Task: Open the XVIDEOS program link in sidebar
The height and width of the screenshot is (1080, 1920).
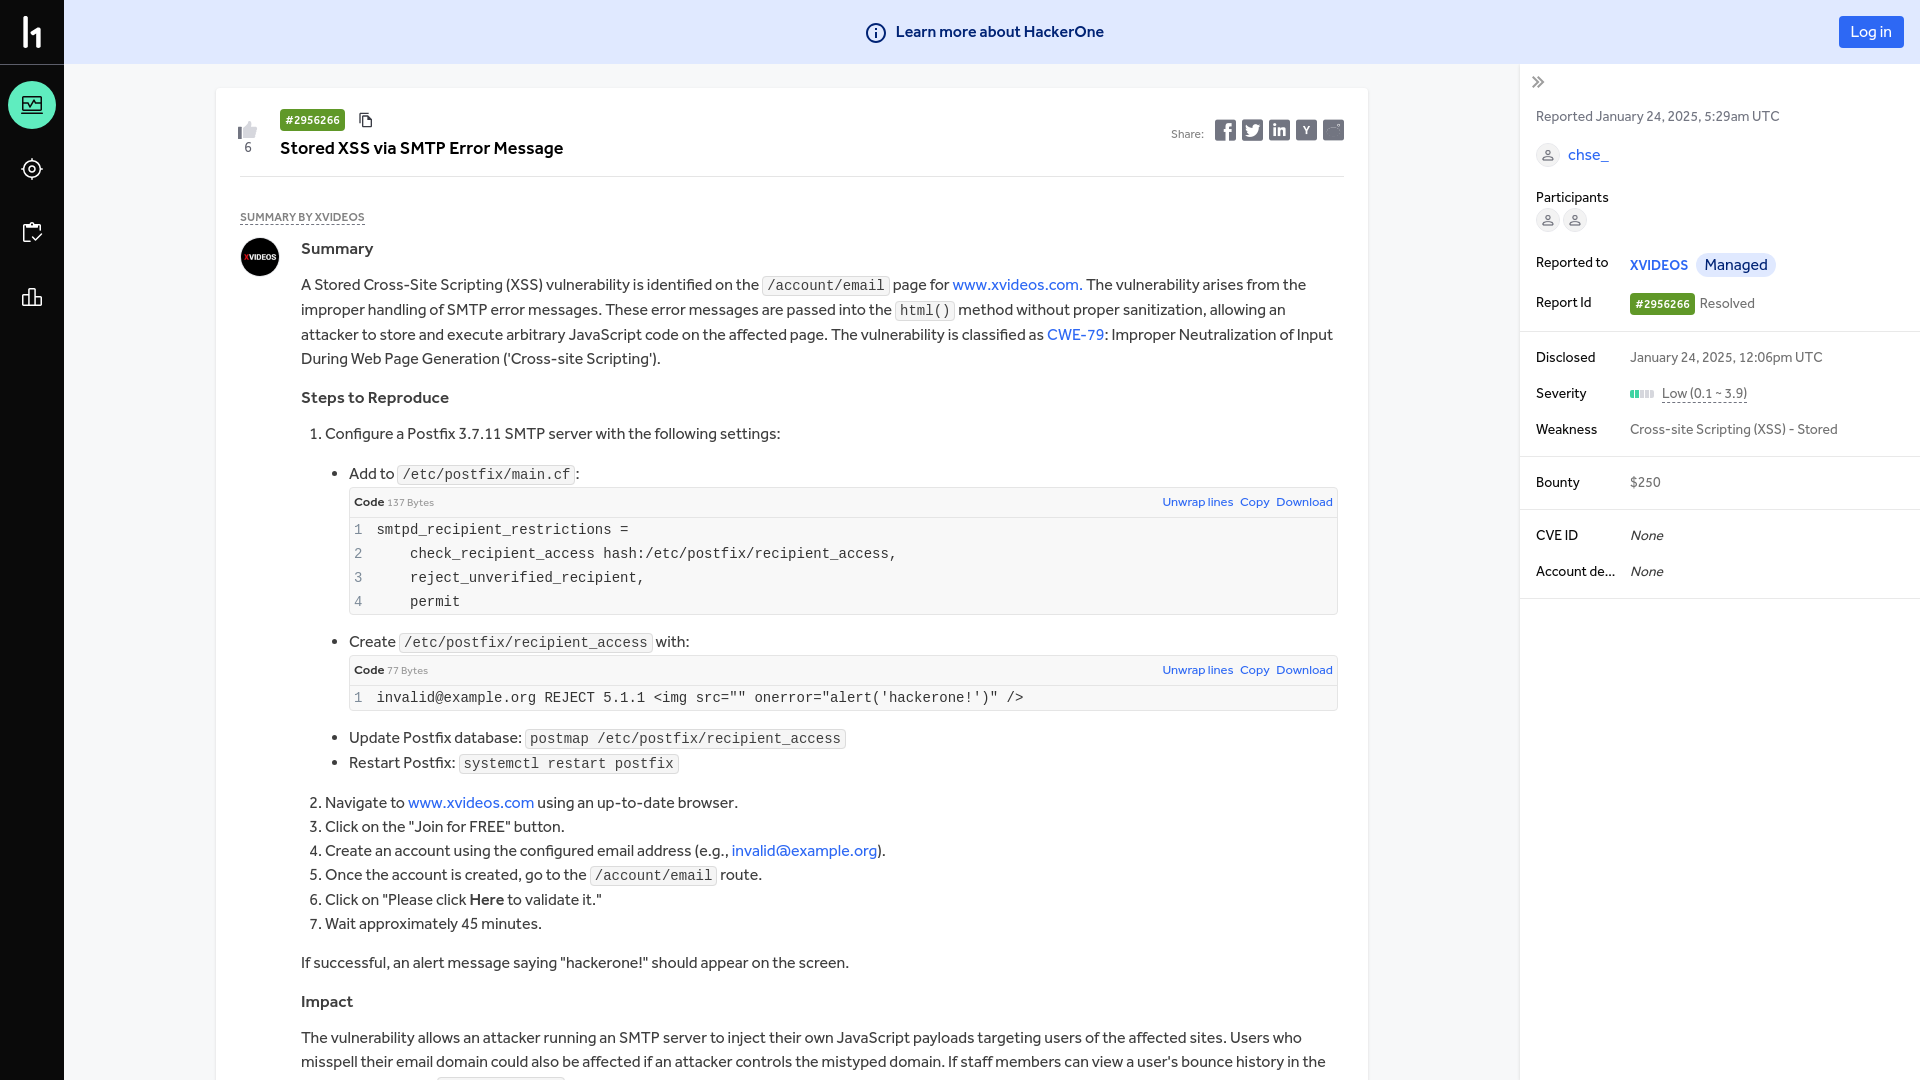Action: pos(1659,265)
